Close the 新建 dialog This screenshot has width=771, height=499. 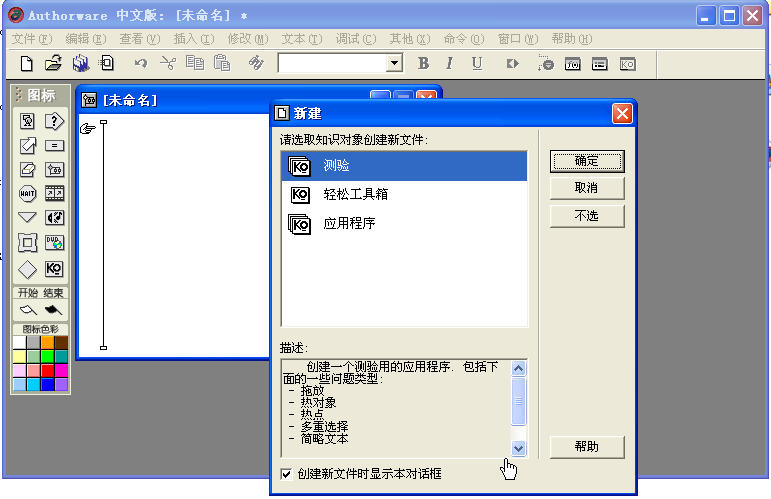622,114
